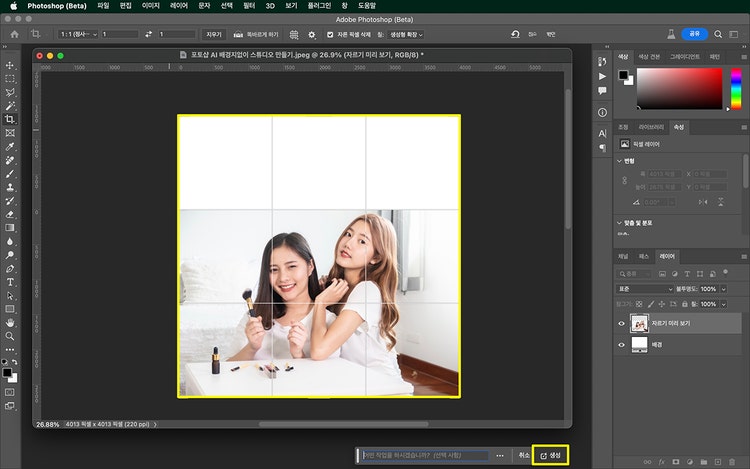Click the swap width and height arrows
Viewport: 750px width, 469px height.
[147, 34]
